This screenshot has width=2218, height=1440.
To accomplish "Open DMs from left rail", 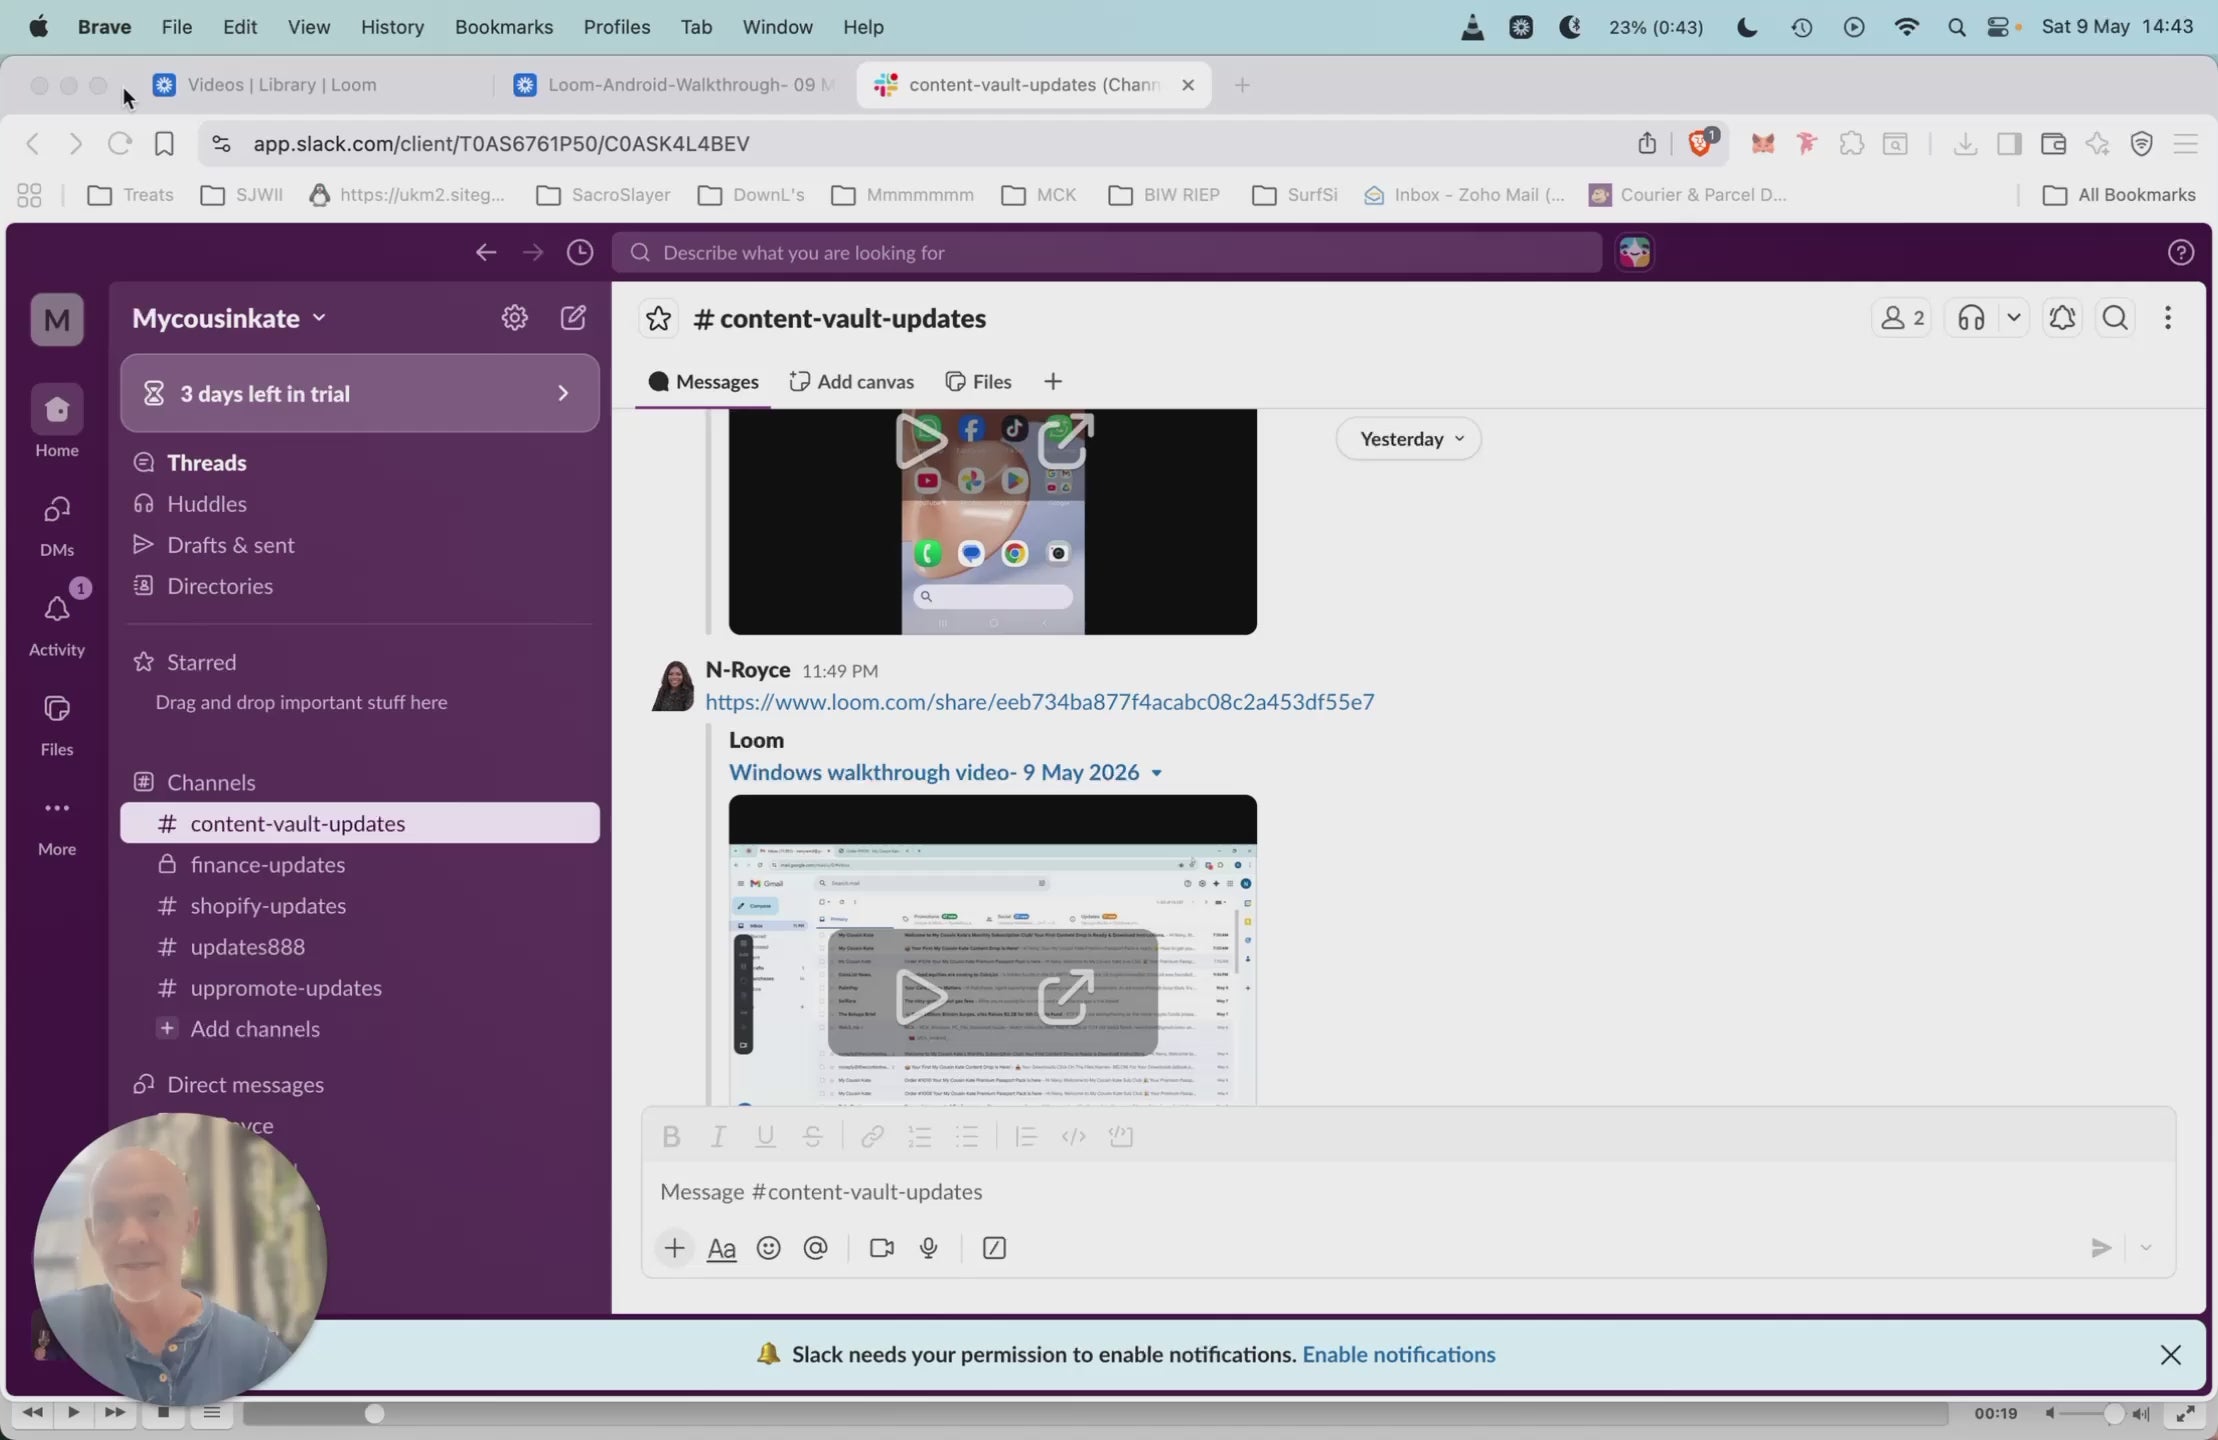I will click(57, 523).
